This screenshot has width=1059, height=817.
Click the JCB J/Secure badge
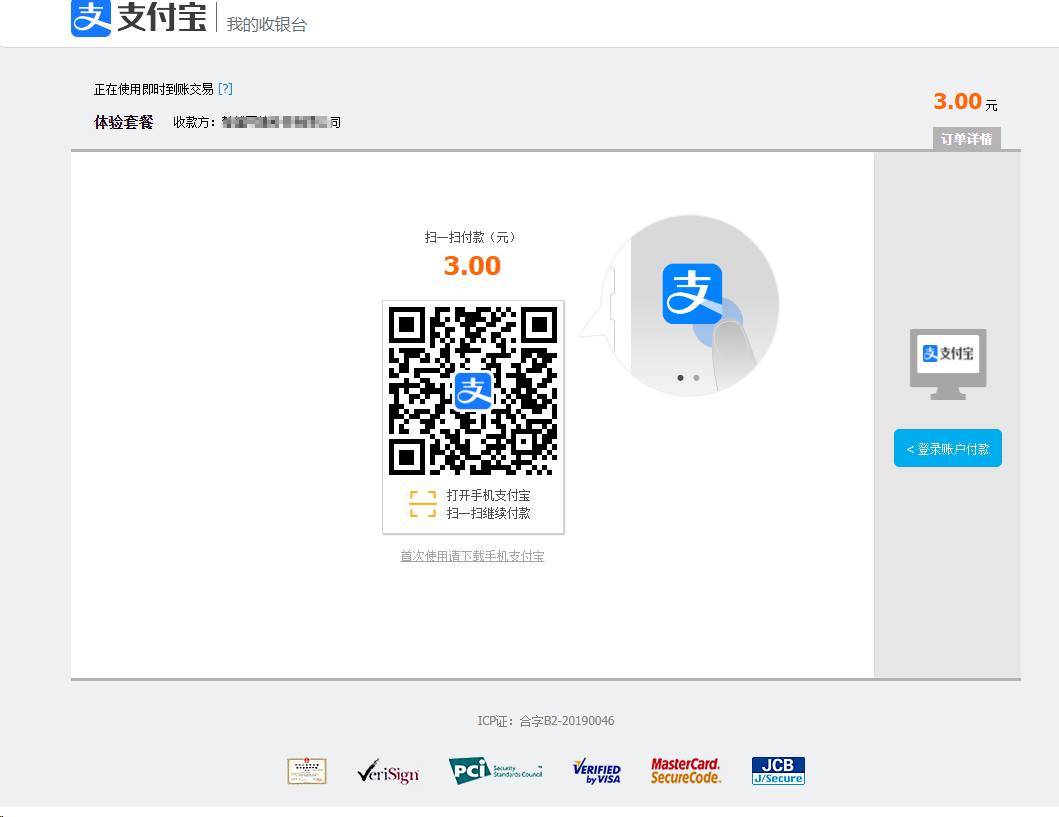[778, 771]
